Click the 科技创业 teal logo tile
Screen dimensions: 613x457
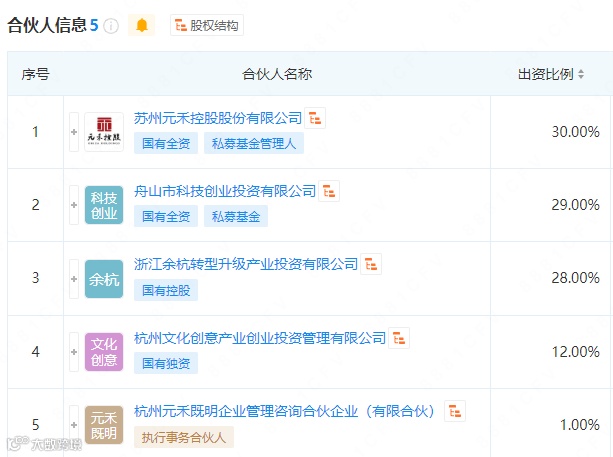[104, 205]
